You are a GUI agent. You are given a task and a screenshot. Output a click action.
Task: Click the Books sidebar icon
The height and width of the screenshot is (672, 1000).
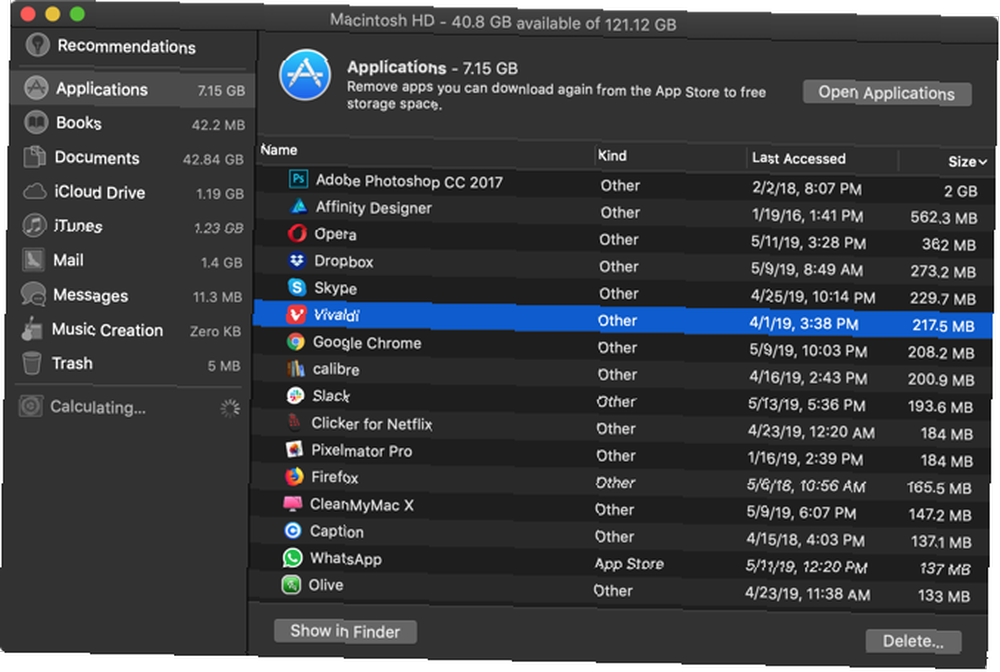click(36, 122)
